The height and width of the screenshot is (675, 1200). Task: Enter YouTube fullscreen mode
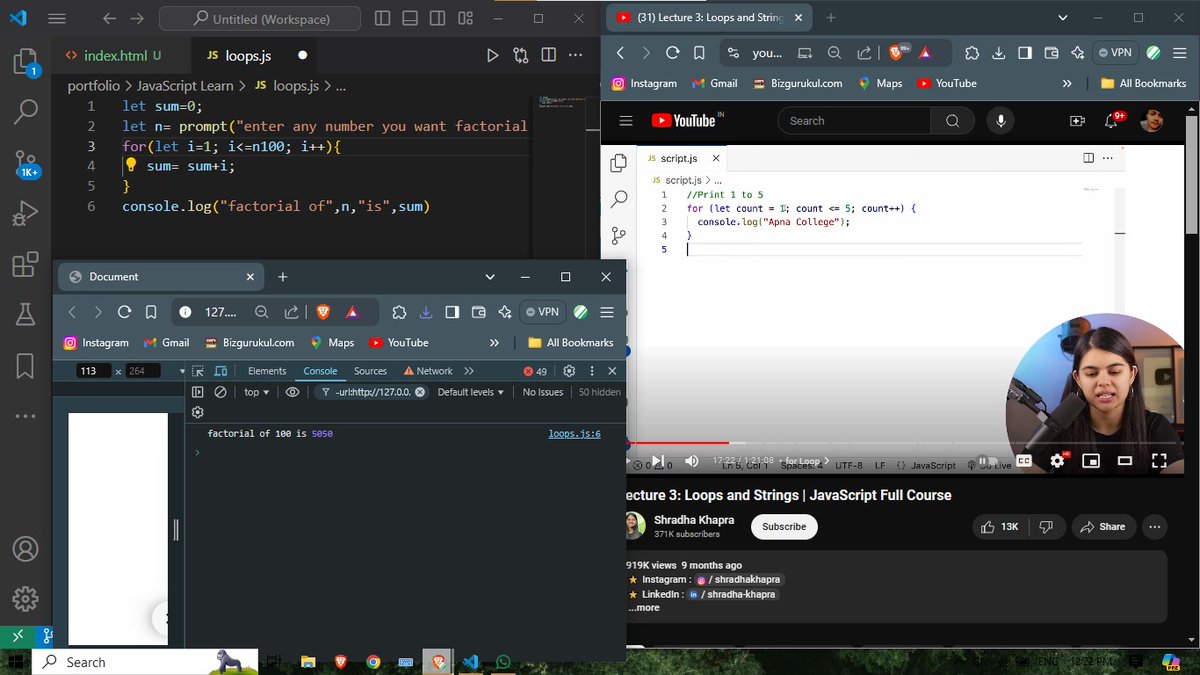1159,461
